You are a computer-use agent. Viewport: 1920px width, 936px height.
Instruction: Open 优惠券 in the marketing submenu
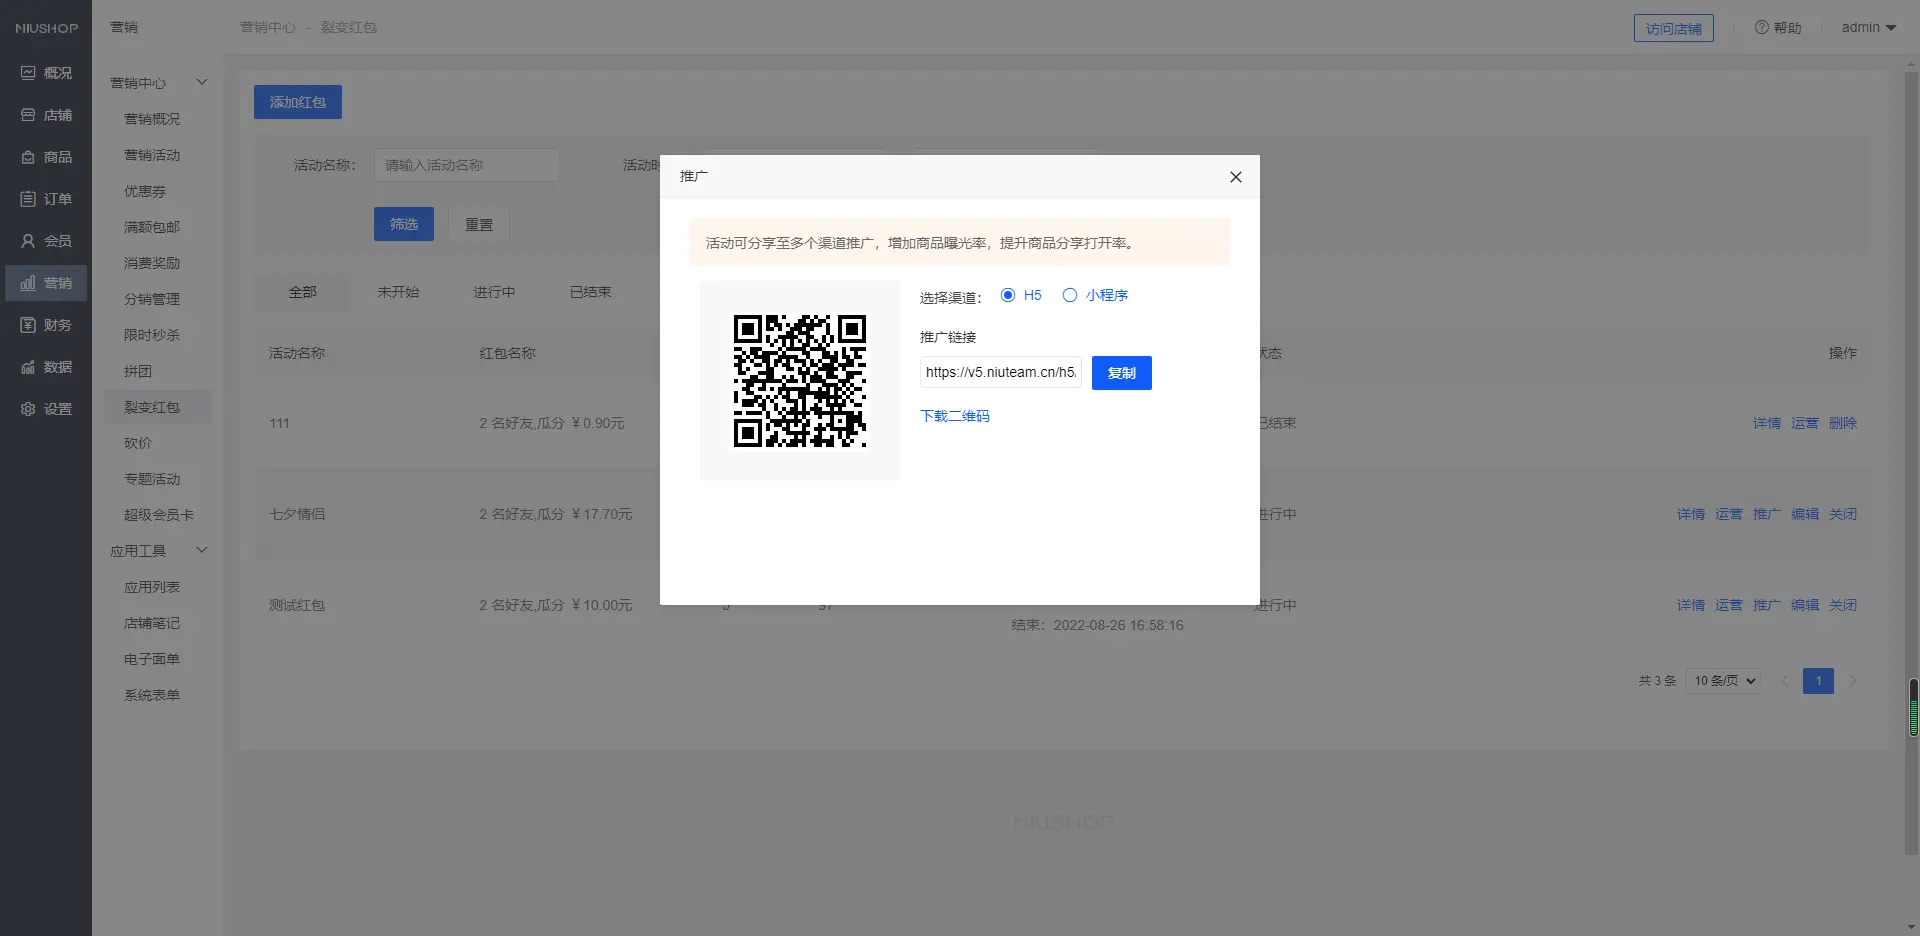pos(145,191)
